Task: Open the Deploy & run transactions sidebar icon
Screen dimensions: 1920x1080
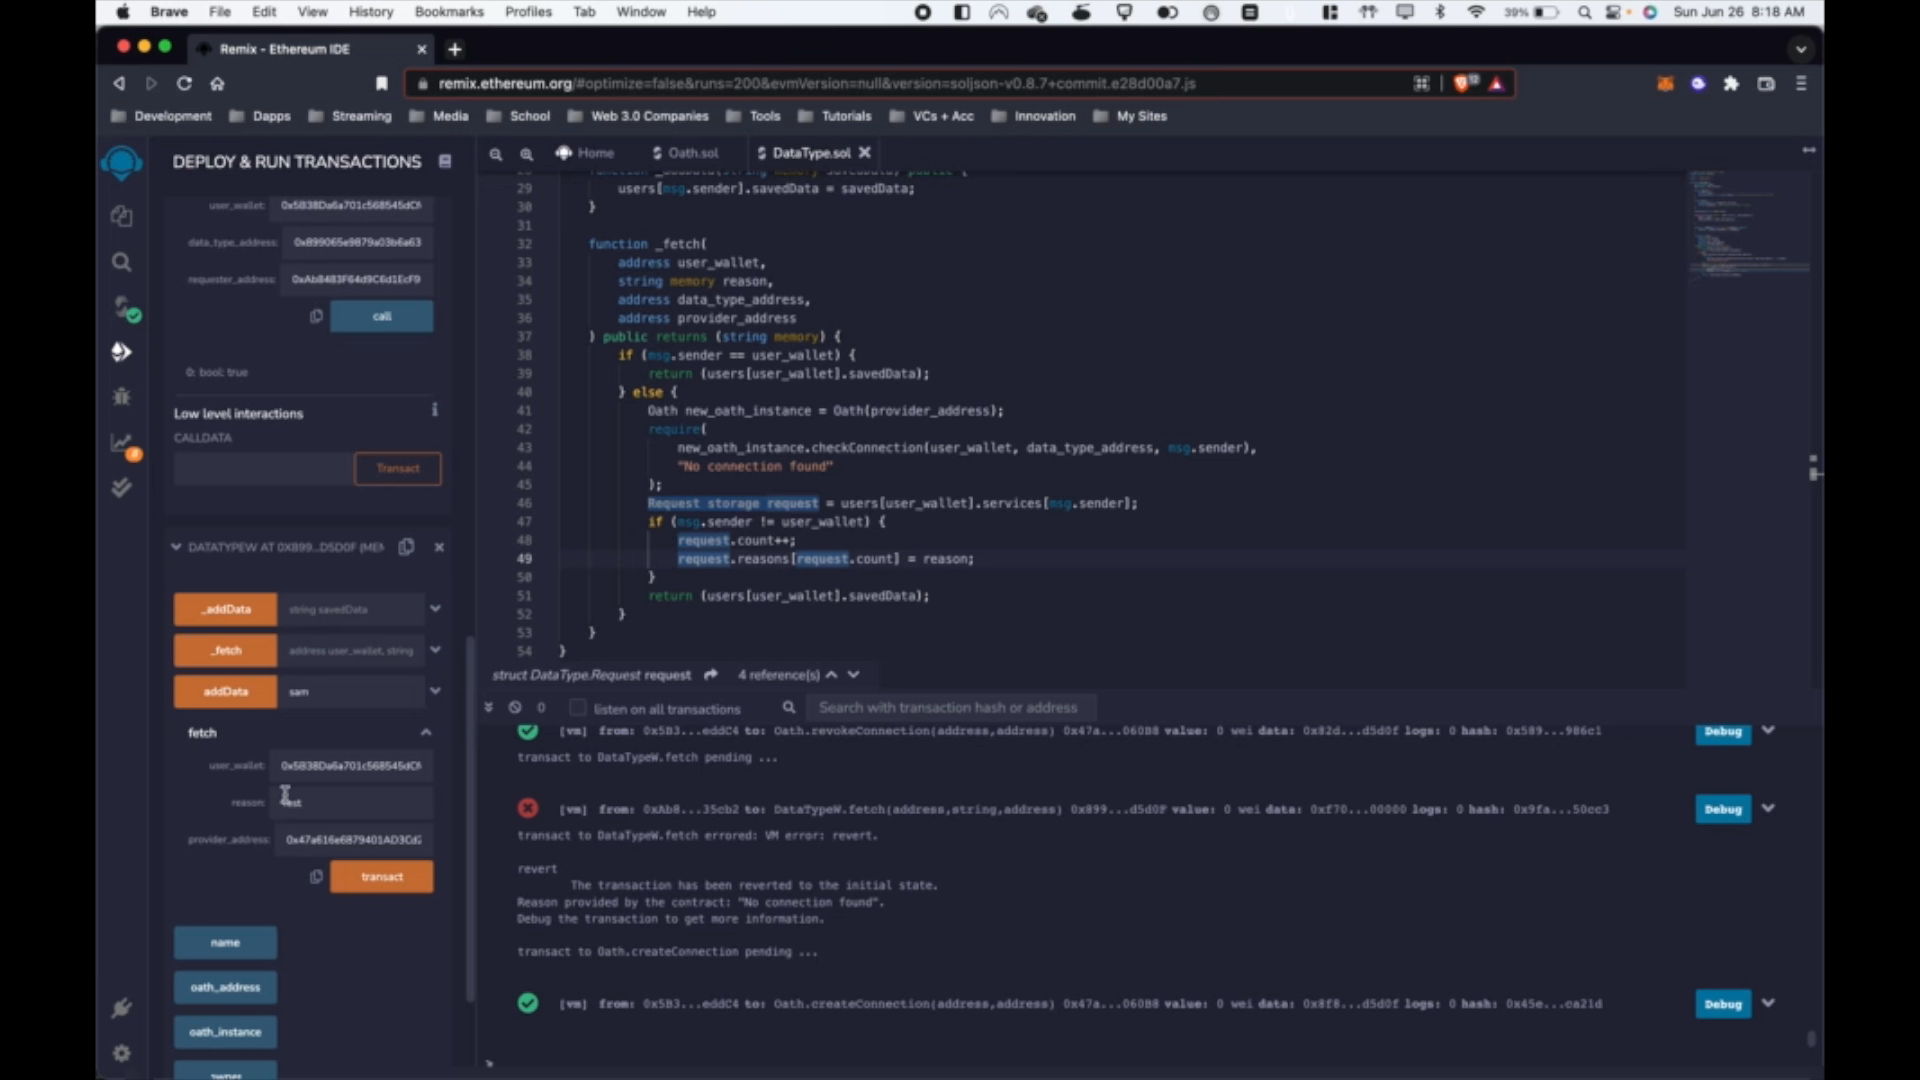Action: (x=121, y=352)
